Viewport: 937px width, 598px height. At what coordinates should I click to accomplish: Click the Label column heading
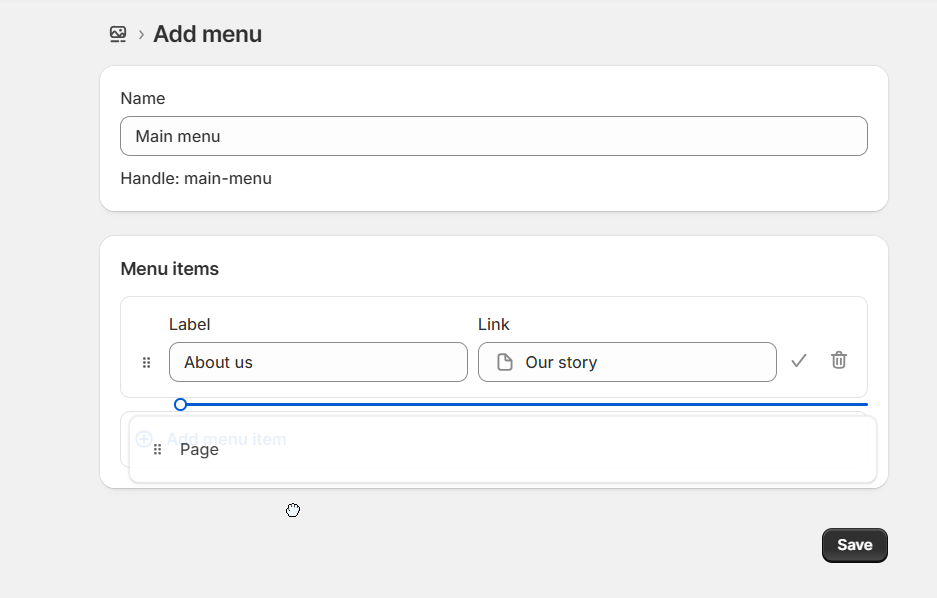[189, 324]
